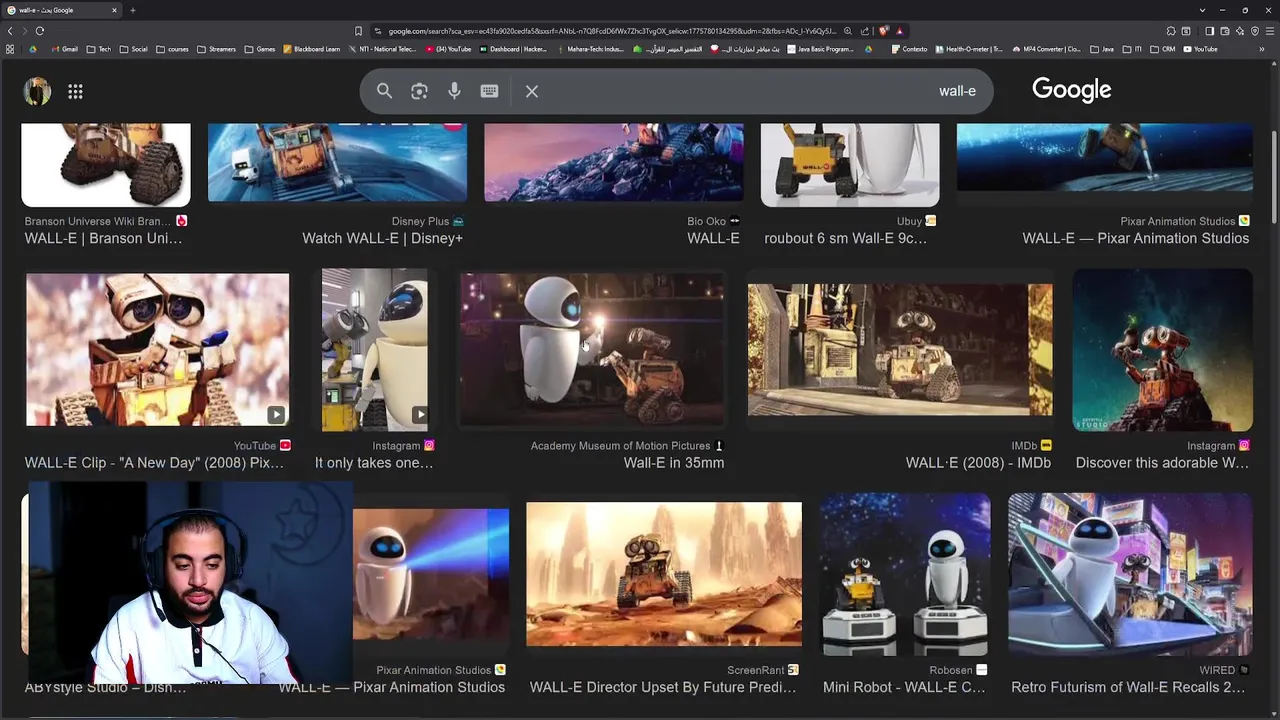Image resolution: width=1280 pixels, height=720 pixels.
Task: Open the Blackboard Learn bookmark
Action: point(312,49)
